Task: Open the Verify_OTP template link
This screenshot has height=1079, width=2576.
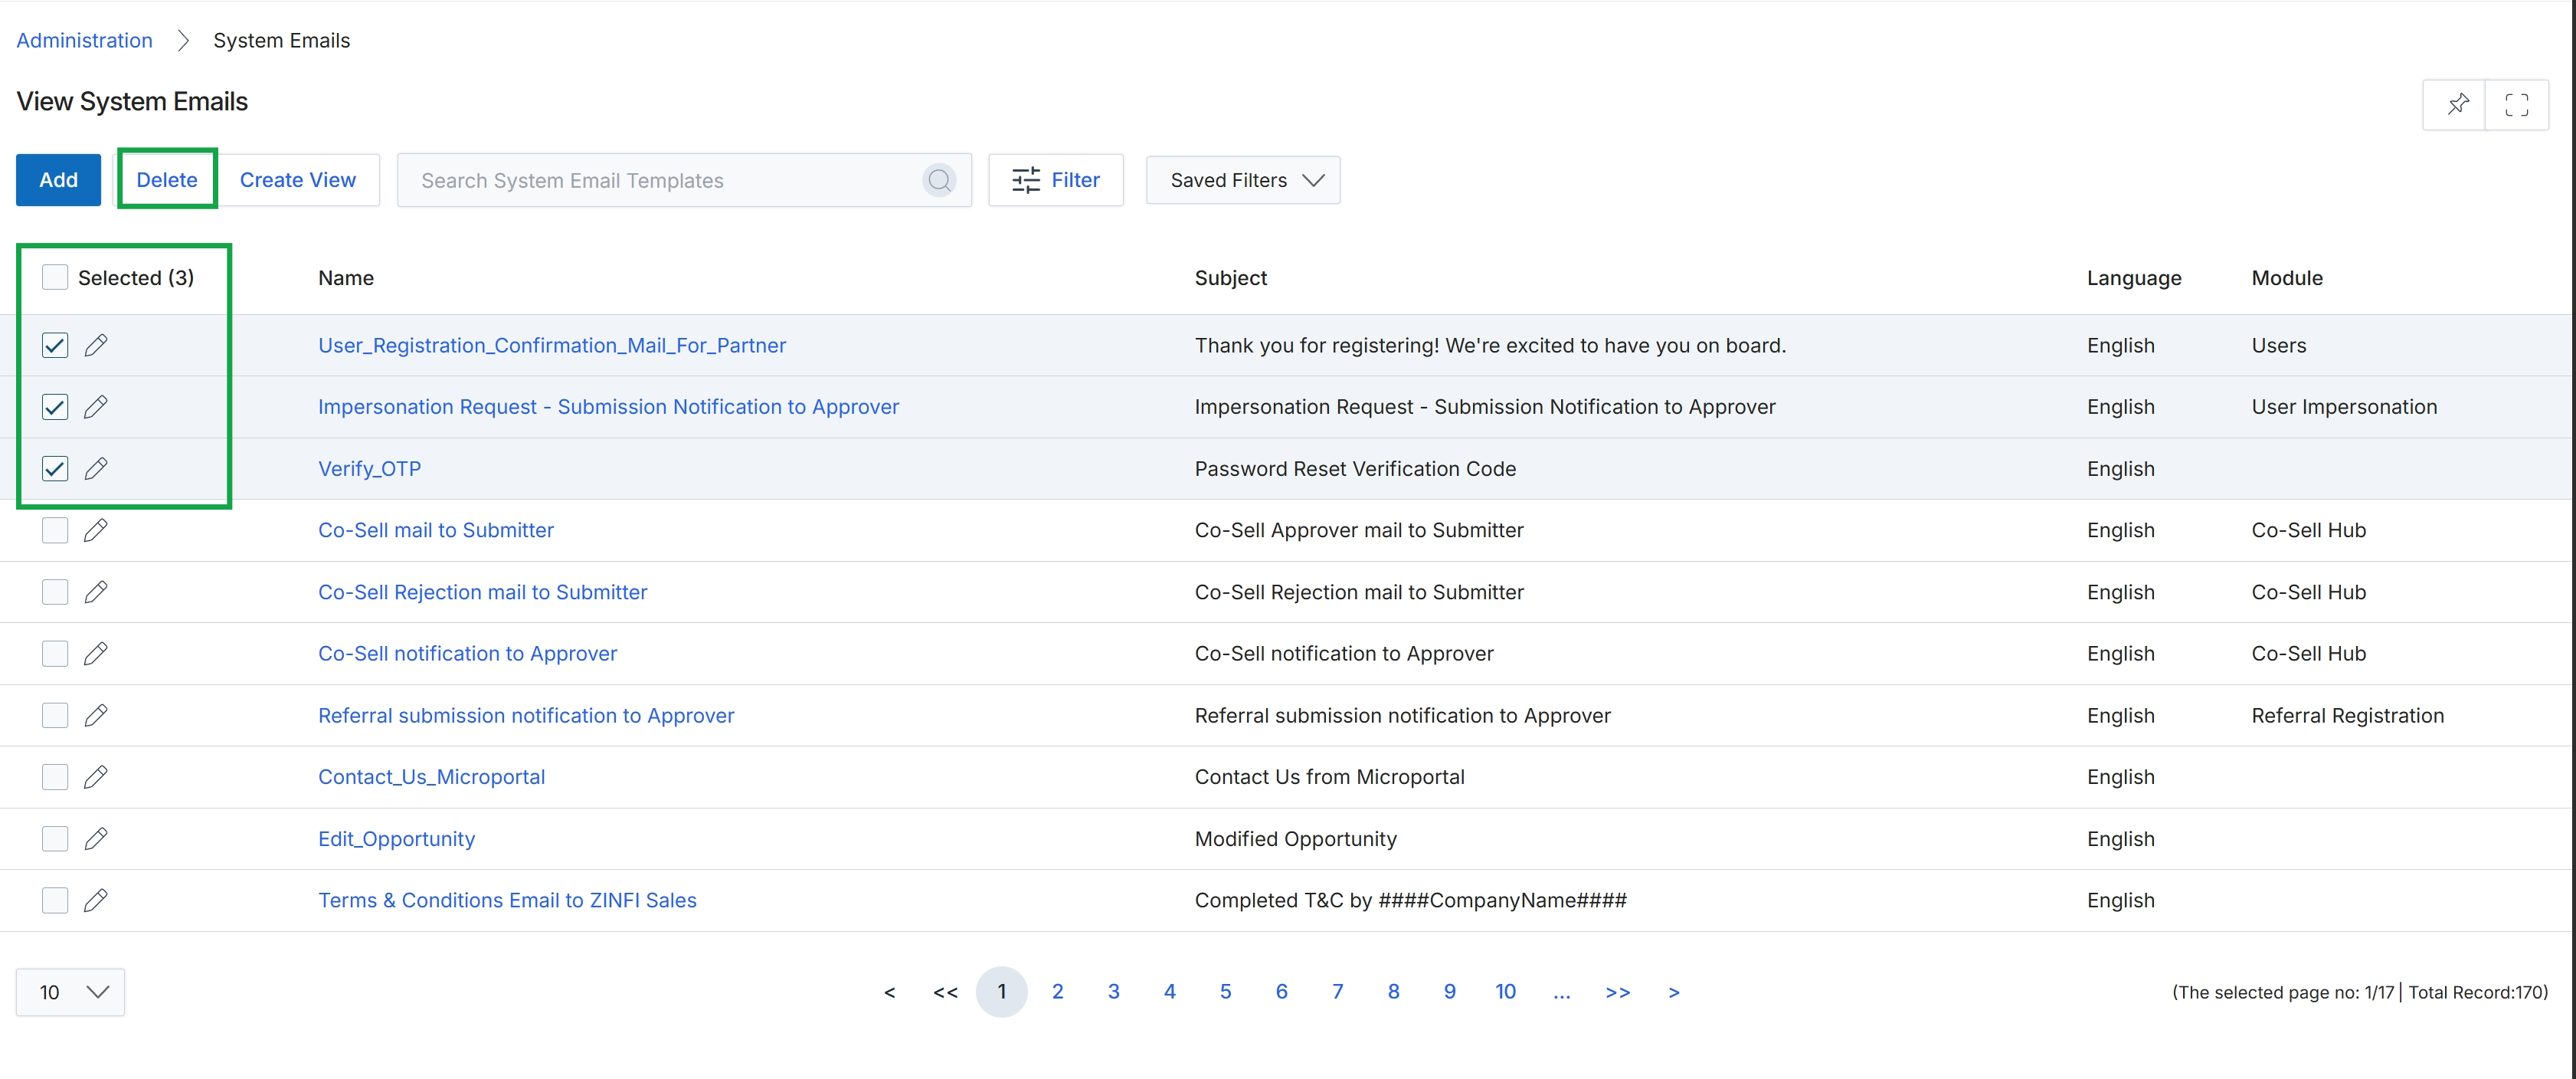Action: [369, 468]
